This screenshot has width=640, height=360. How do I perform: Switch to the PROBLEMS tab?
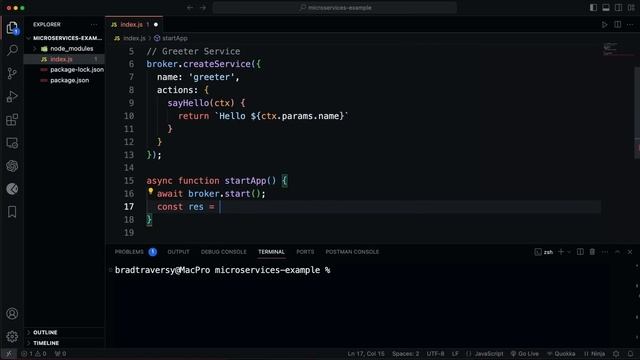coord(129,252)
